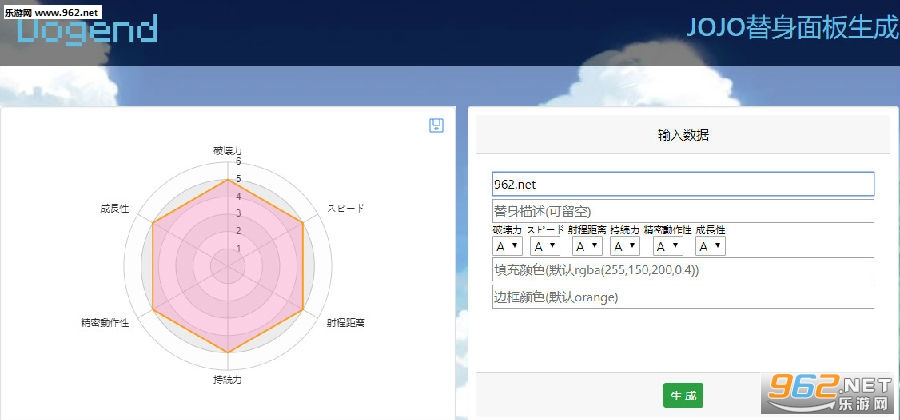Screen dimensions: 900x420
Task: Click the 輸入数据 panel header
Action: pyautogui.click(x=682, y=135)
